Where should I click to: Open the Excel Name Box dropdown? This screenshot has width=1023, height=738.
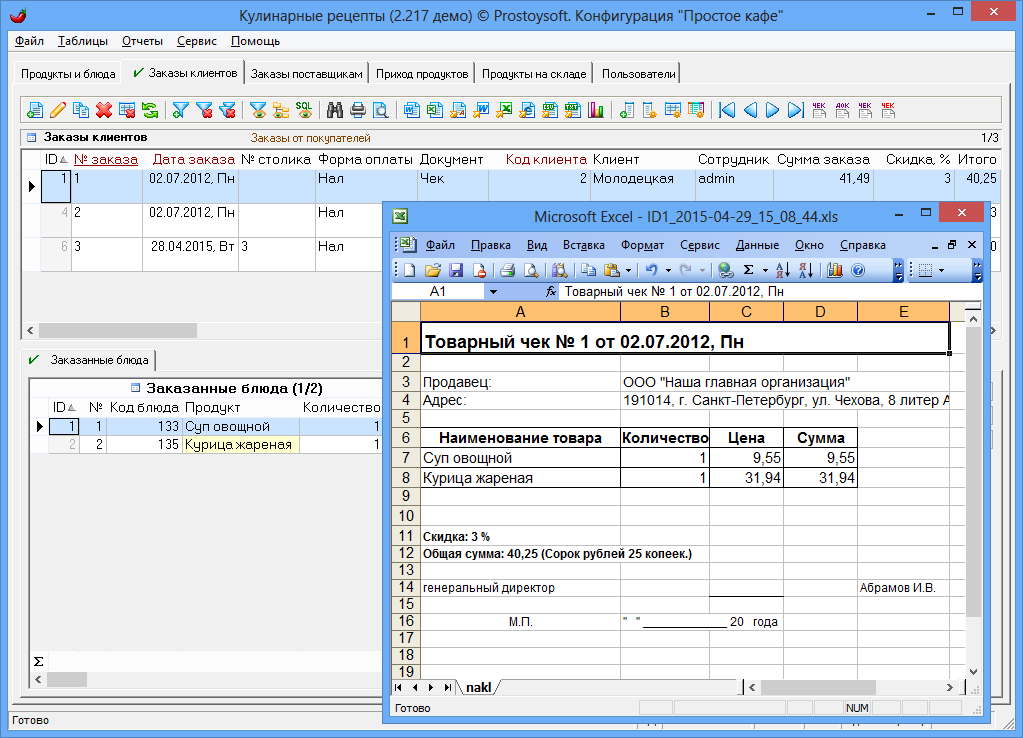point(492,292)
